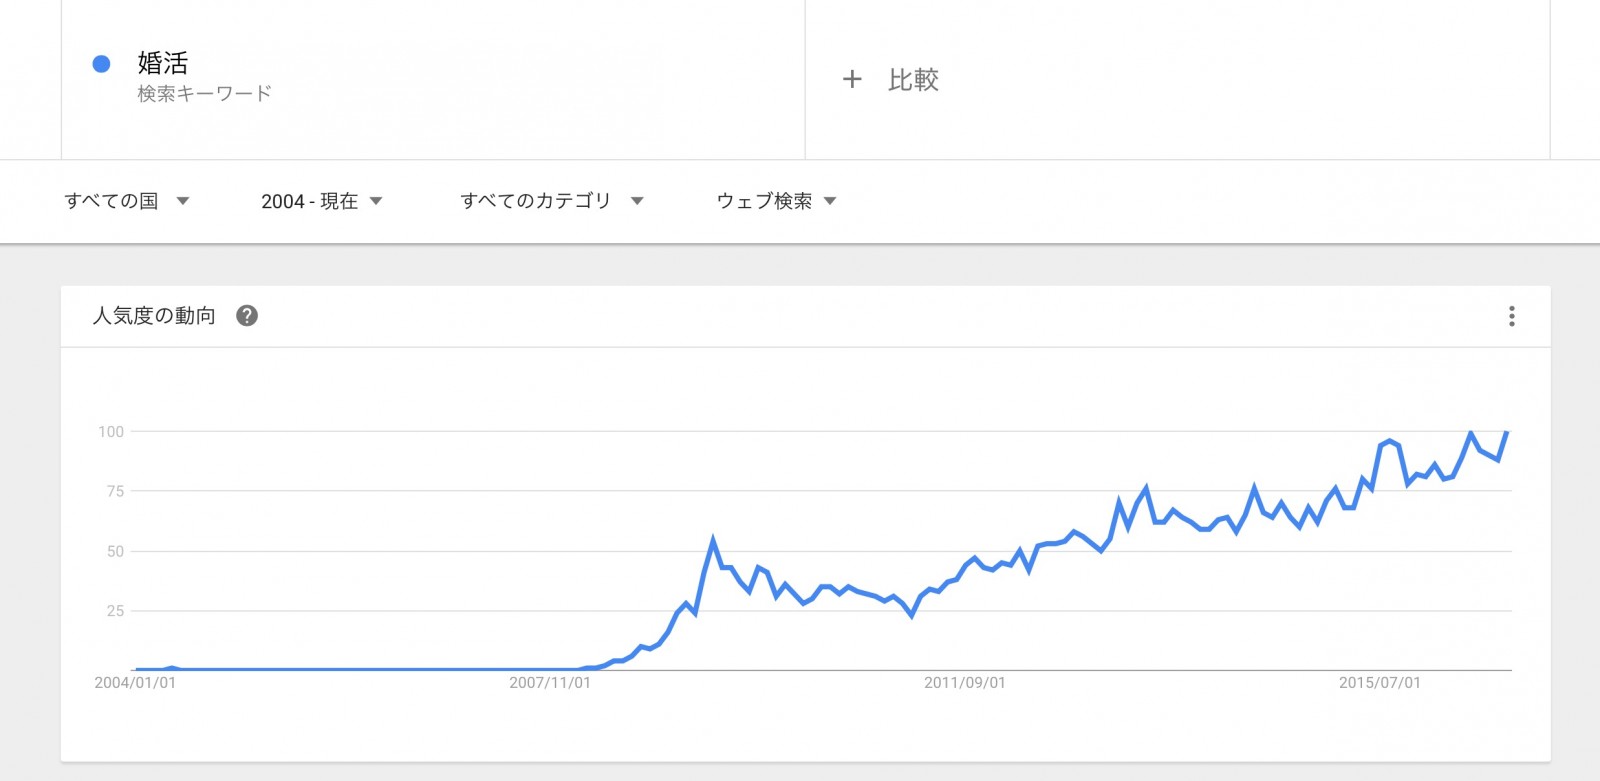Click the arrow next to すべての国
The height and width of the screenshot is (781, 1600).
pyautogui.click(x=183, y=201)
